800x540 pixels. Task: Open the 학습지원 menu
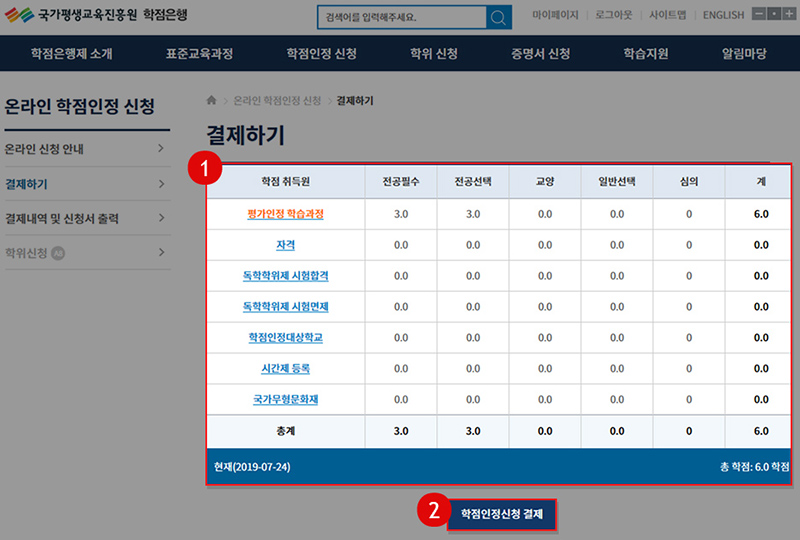[x=645, y=54]
